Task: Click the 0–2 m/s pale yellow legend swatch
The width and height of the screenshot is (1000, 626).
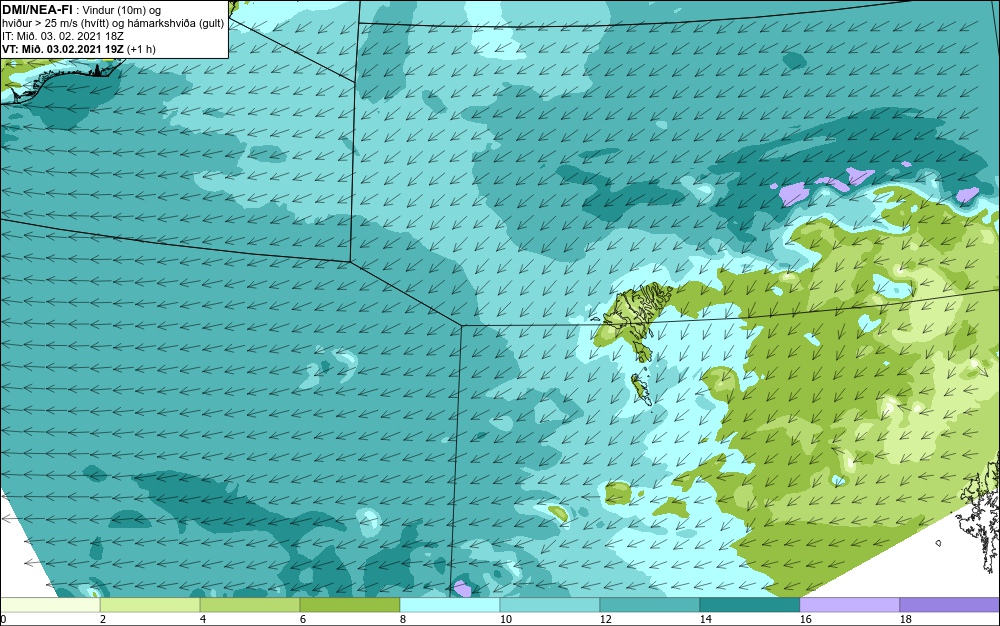Action: [50, 605]
